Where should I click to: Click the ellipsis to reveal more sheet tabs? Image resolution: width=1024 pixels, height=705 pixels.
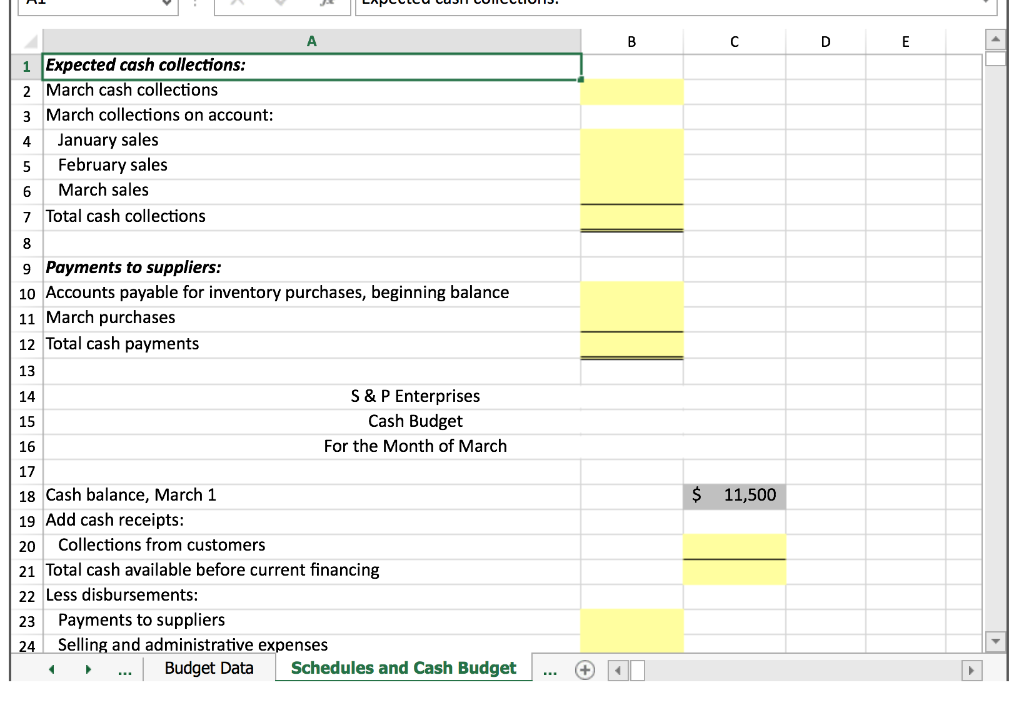[x=124, y=670]
